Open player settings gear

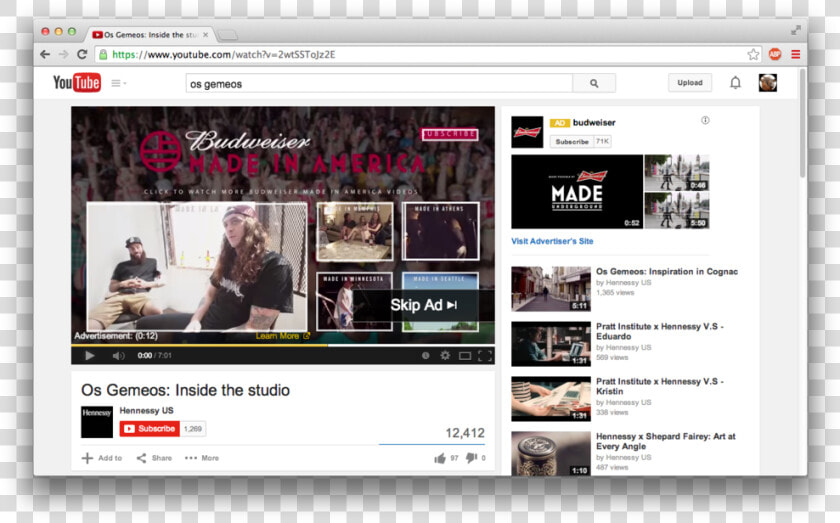[445, 355]
